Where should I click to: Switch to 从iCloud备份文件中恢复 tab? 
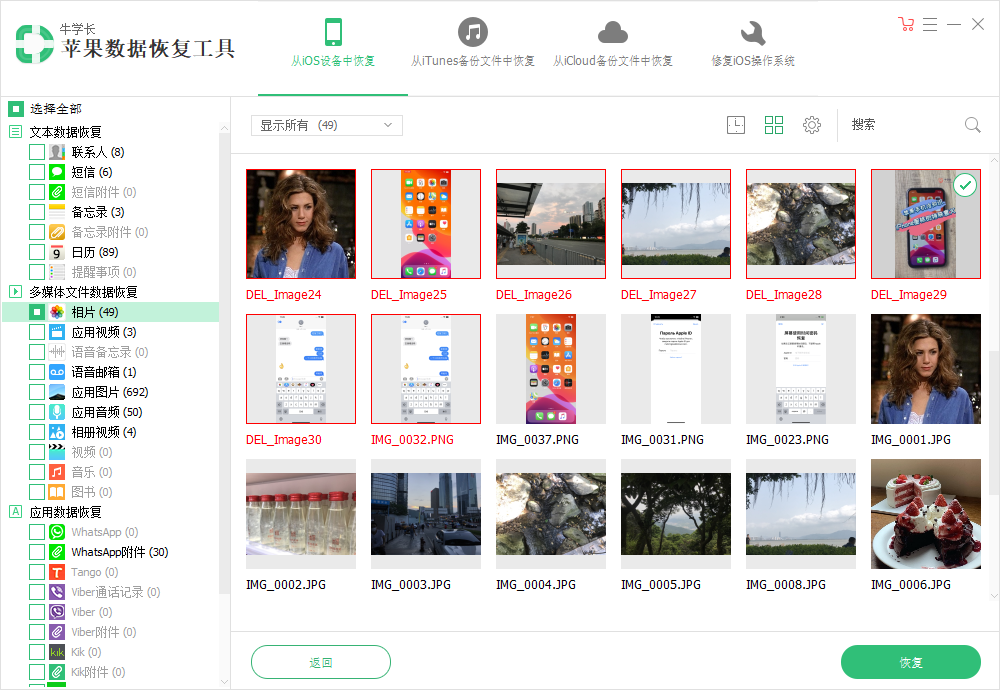(x=613, y=43)
